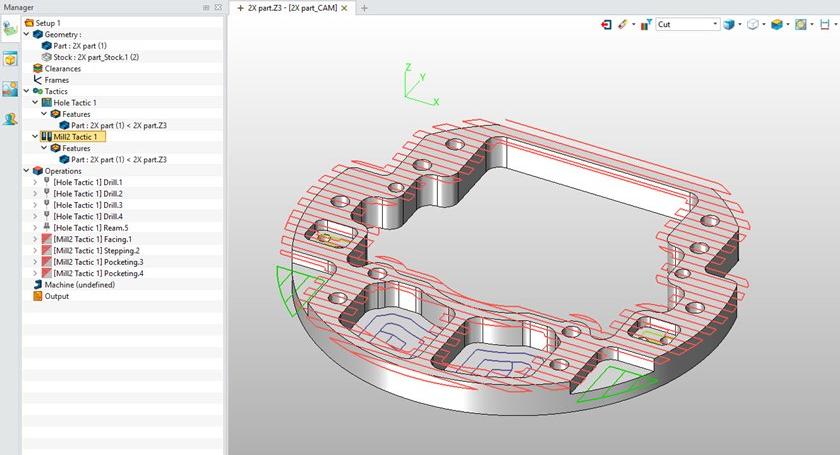
Task: Open the user role manager sidebar tab
Action: pyautogui.click(x=10, y=118)
